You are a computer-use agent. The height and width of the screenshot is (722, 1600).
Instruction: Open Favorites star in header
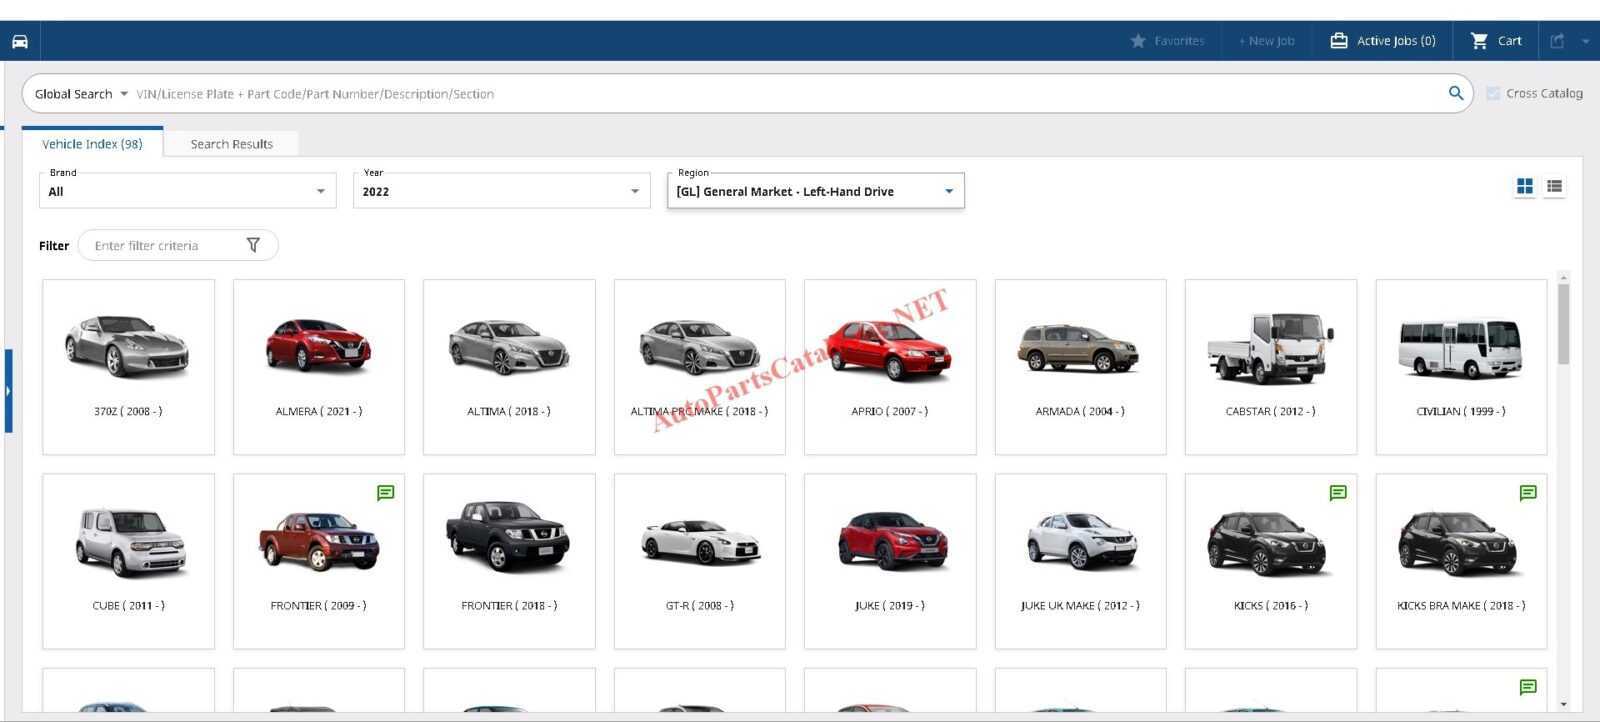click(1167, 41)
